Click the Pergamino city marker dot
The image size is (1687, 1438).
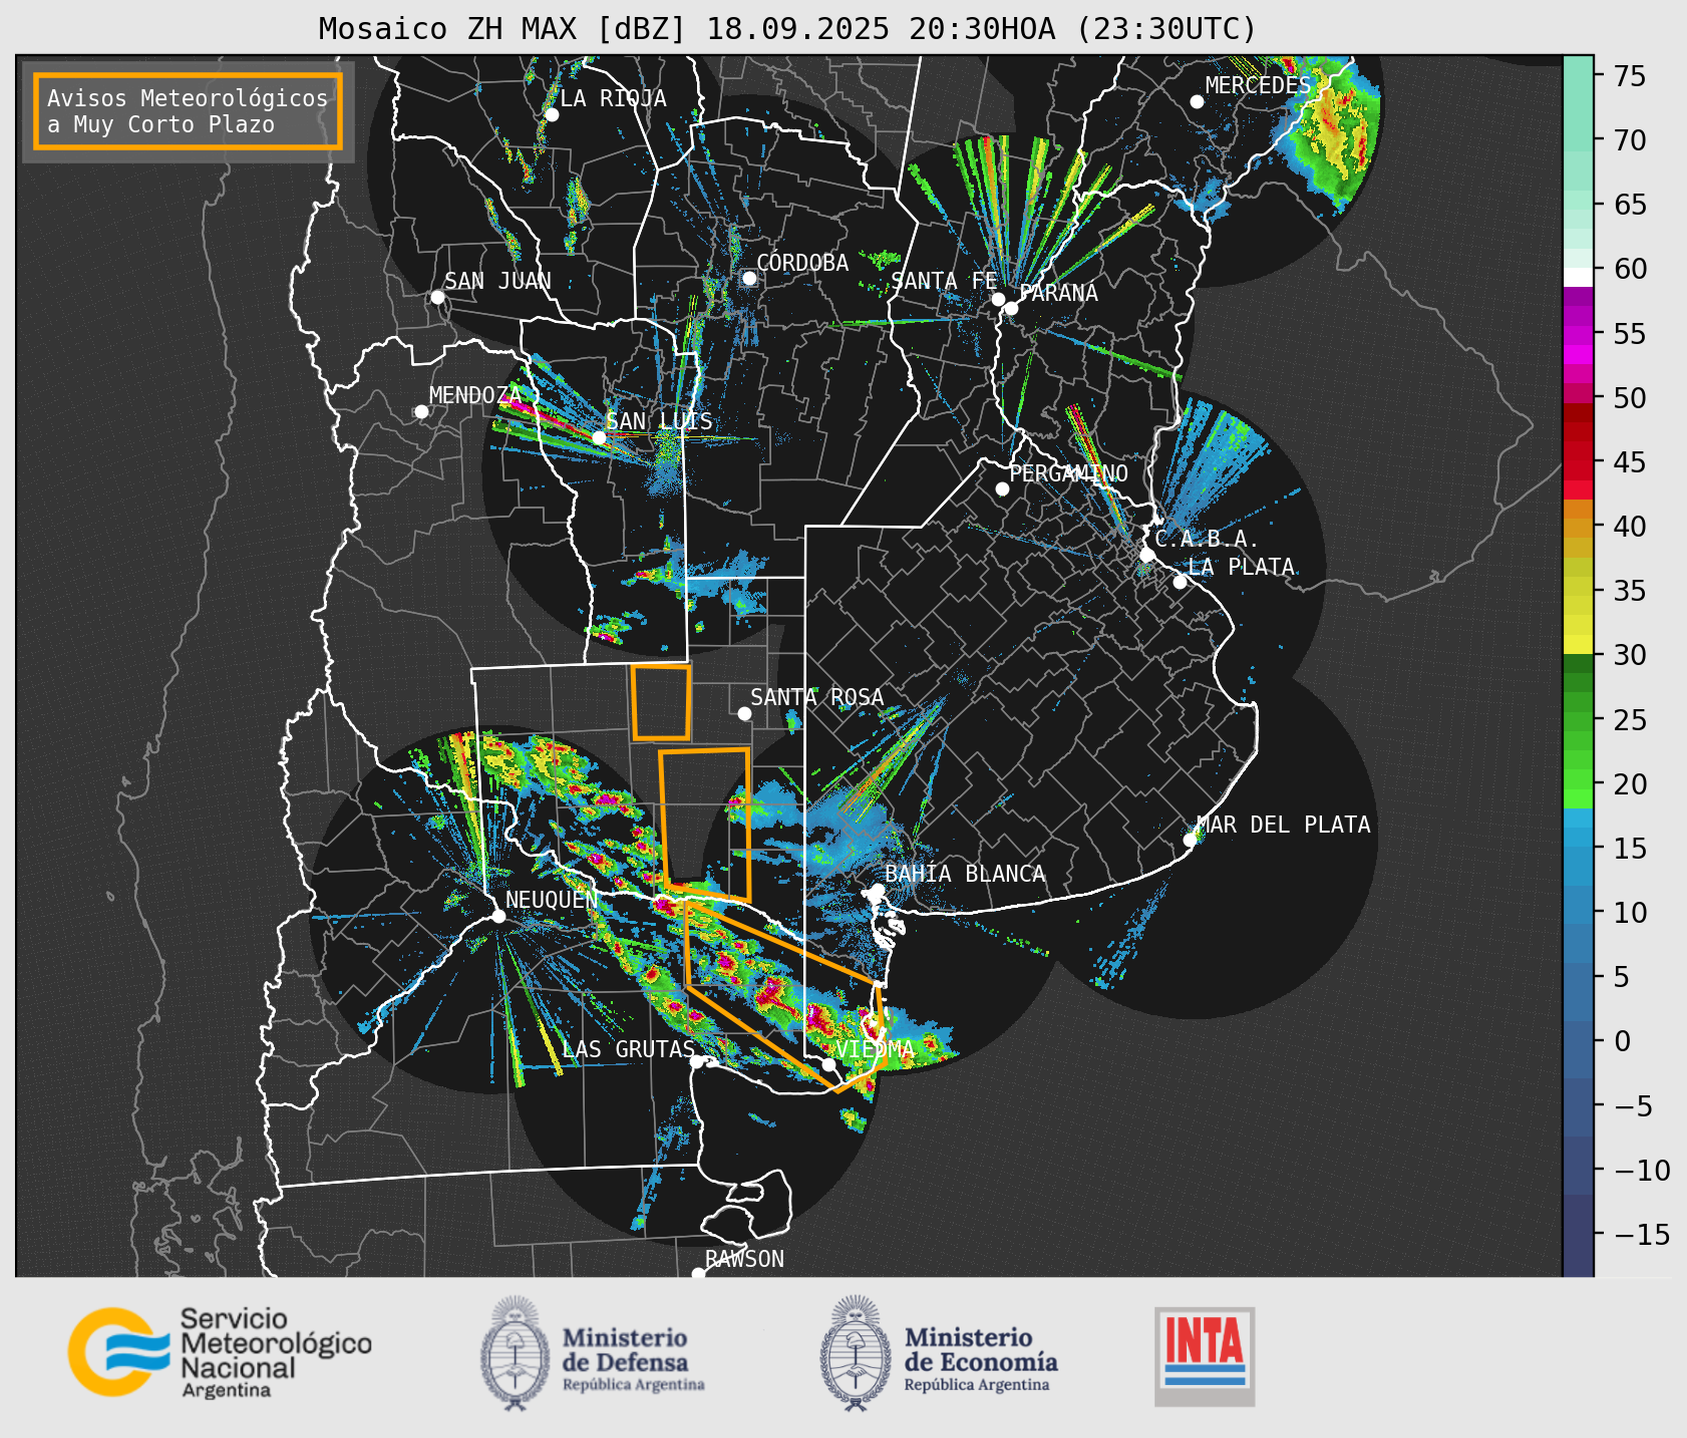point(1002,489)
